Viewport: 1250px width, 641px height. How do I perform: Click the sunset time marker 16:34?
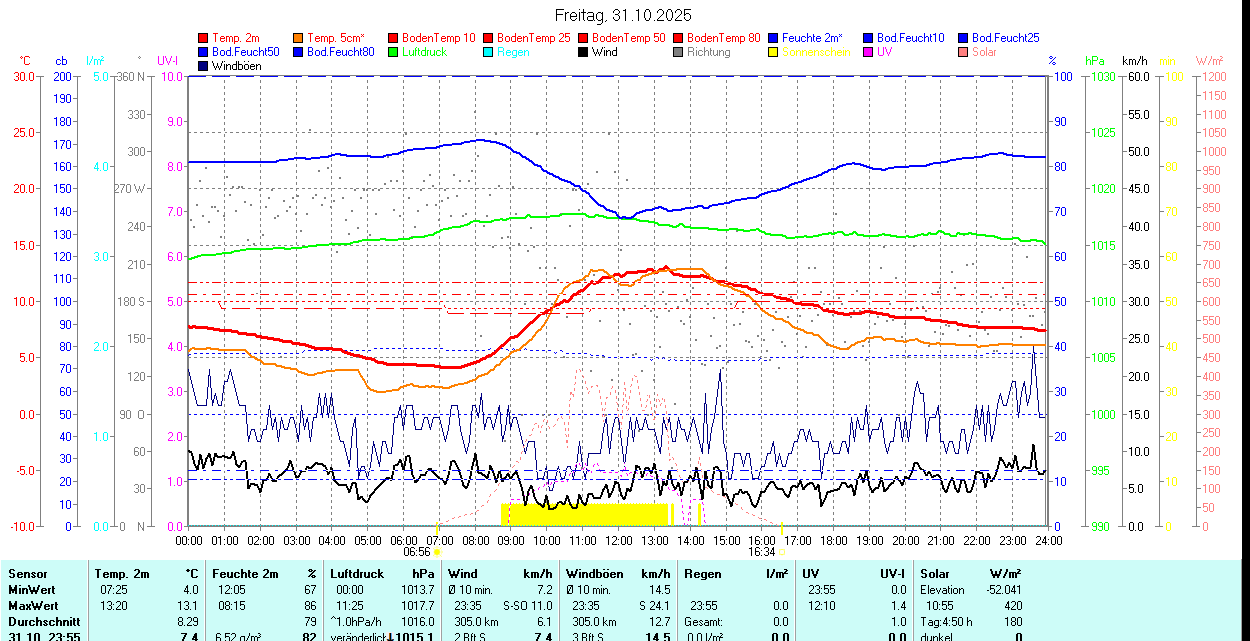click(762, 551)
